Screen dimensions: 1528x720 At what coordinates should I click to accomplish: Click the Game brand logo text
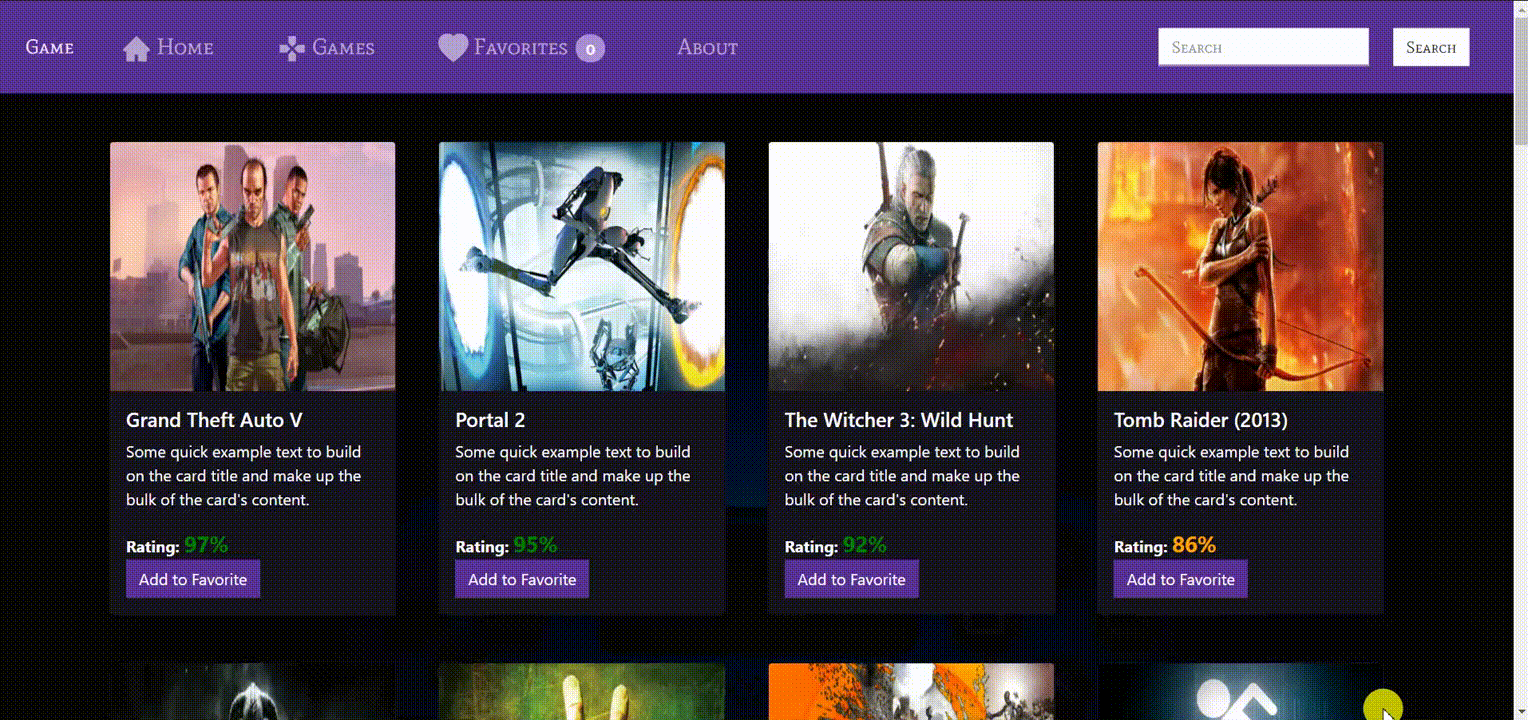(x=49, y=47)
